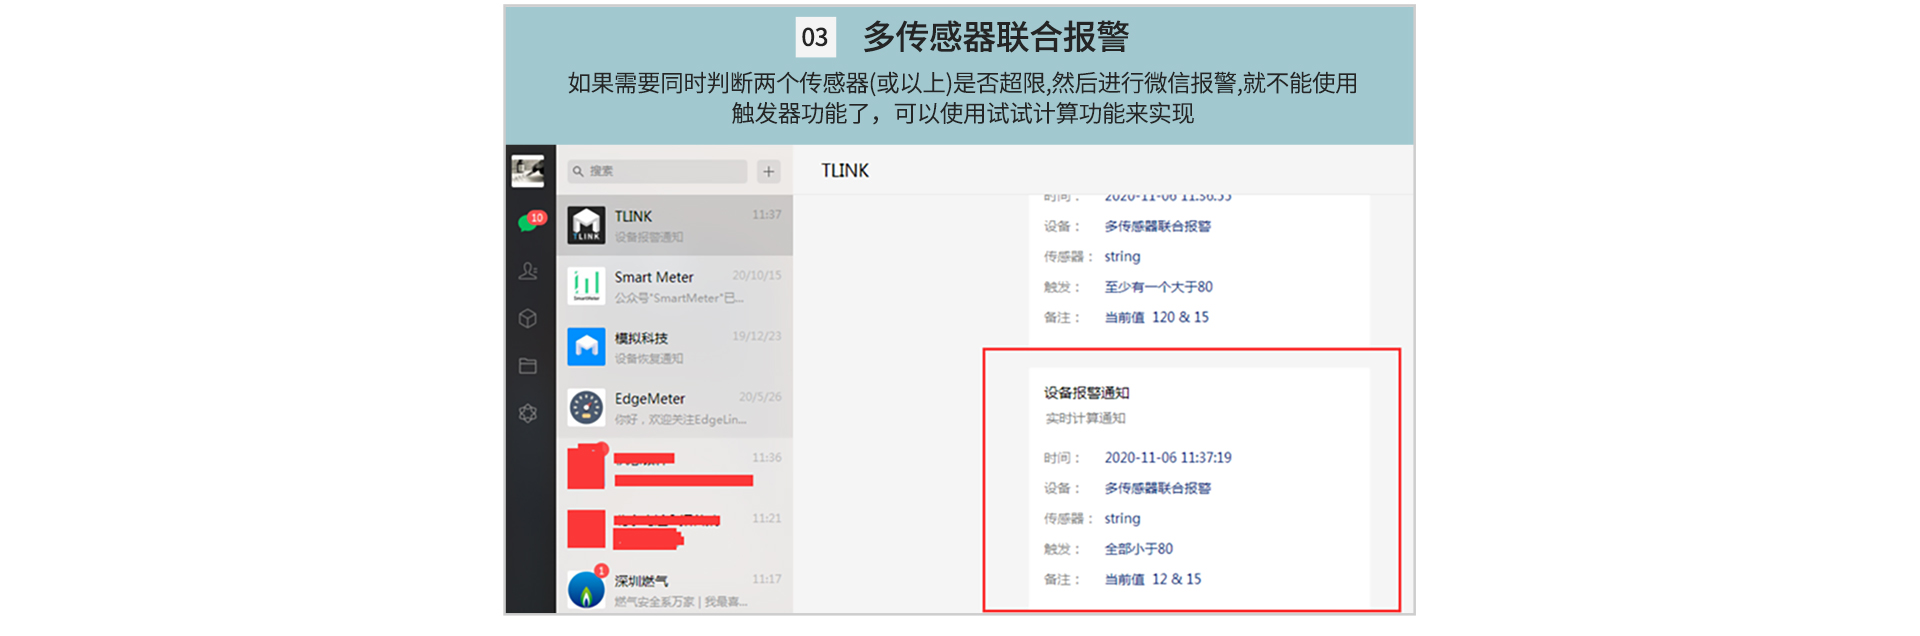The image size is (1920, 636).
Task: Open the 深圳燃气 conversation
Action: (675, 590)
